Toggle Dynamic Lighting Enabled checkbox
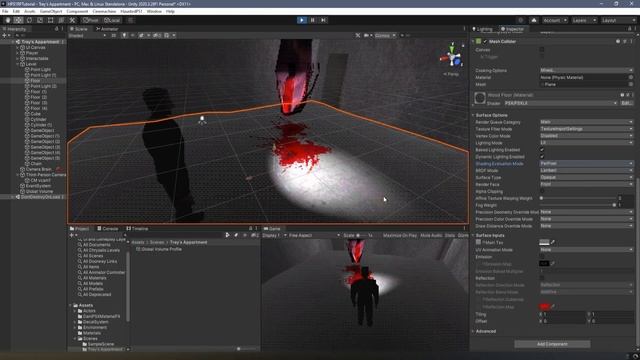The height and width of the screenshot is (360, 640). [542, 157]
